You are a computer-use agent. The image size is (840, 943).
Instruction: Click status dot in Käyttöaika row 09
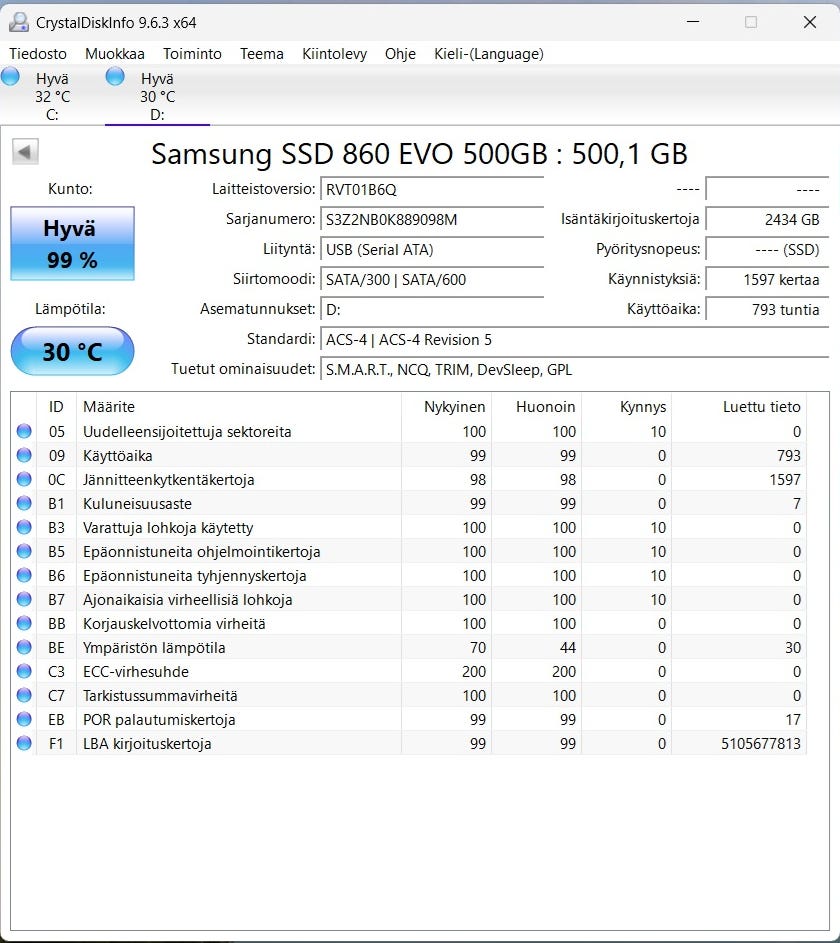click(24, 455)
